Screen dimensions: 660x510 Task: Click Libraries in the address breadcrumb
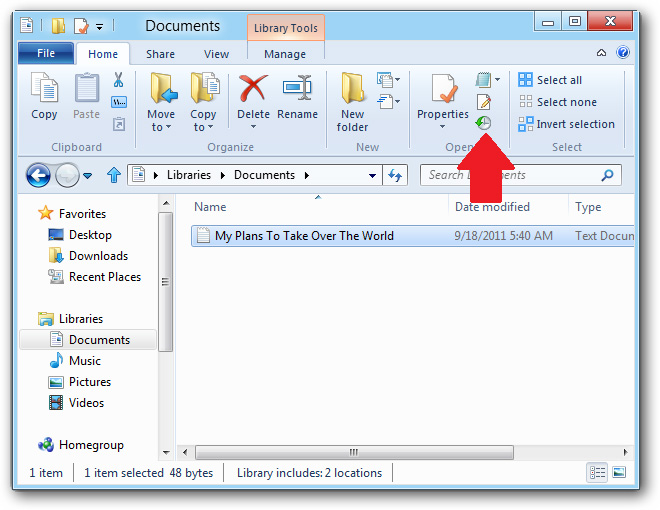pyautogui.click(x=189, y=175)
